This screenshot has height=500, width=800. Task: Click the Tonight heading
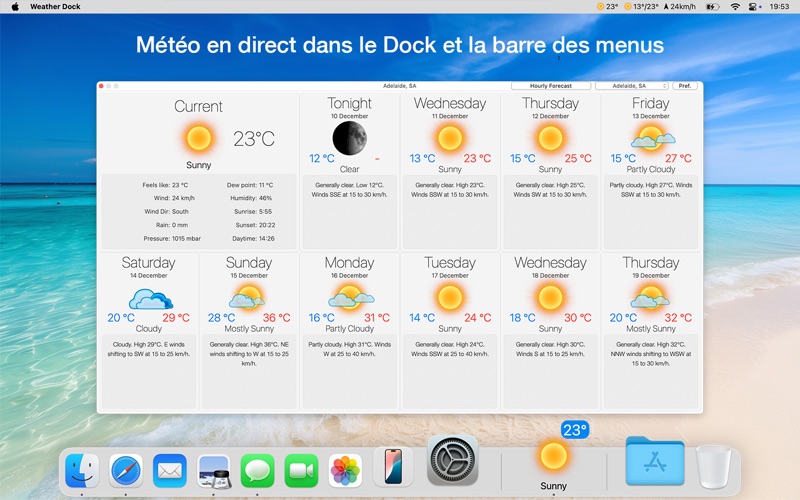click(x=349, y=104)
